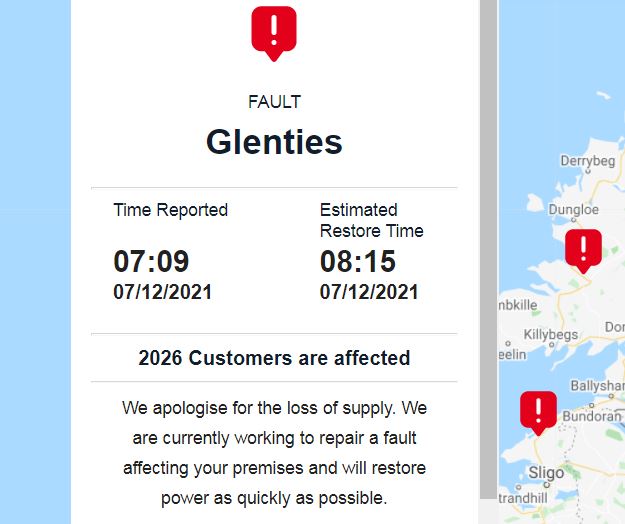Click the FAULT label text
Screen dimensions: 625x524
point(274,102)
